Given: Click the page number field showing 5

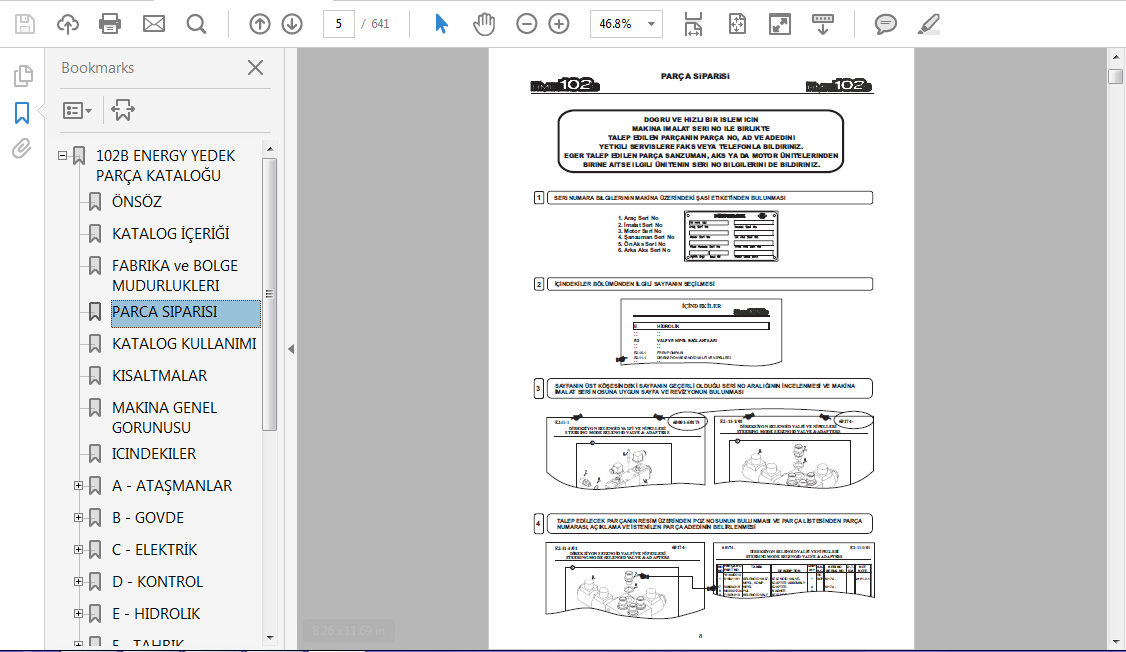Looking at the screenshot, I should pos(338,24).
